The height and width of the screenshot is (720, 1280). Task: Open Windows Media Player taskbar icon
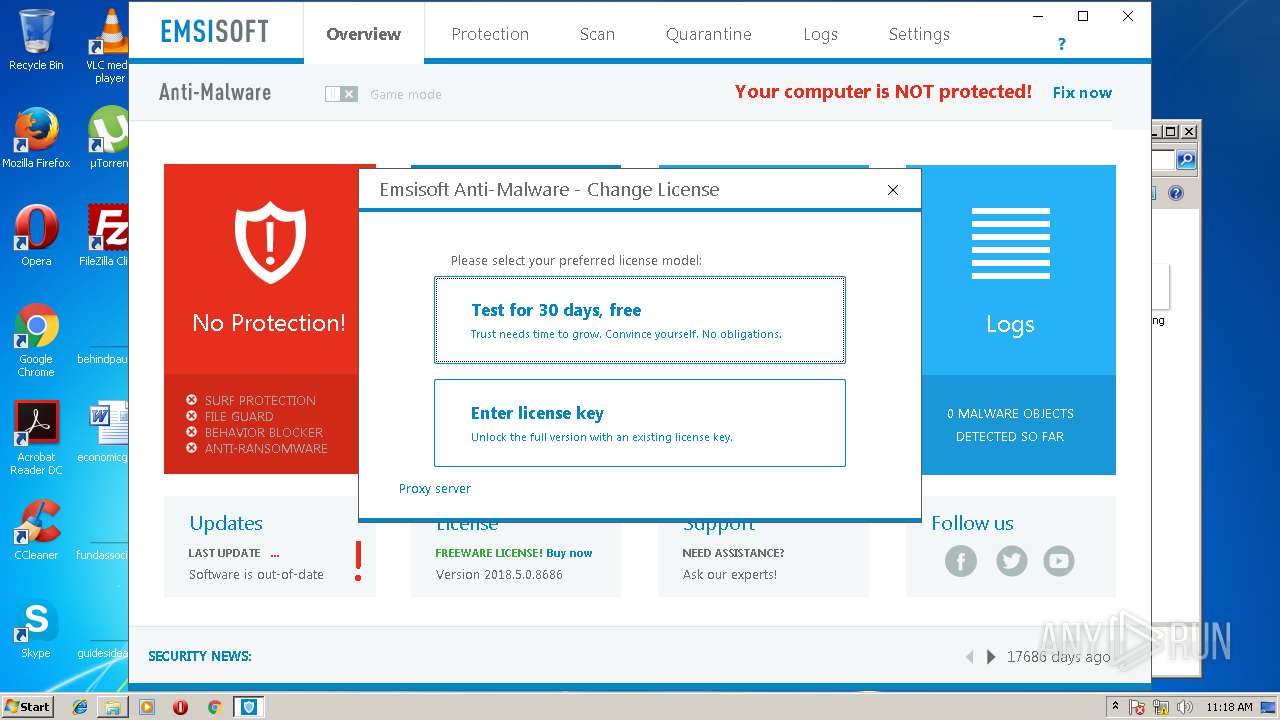pyautogui.click(x=147, y=707)
